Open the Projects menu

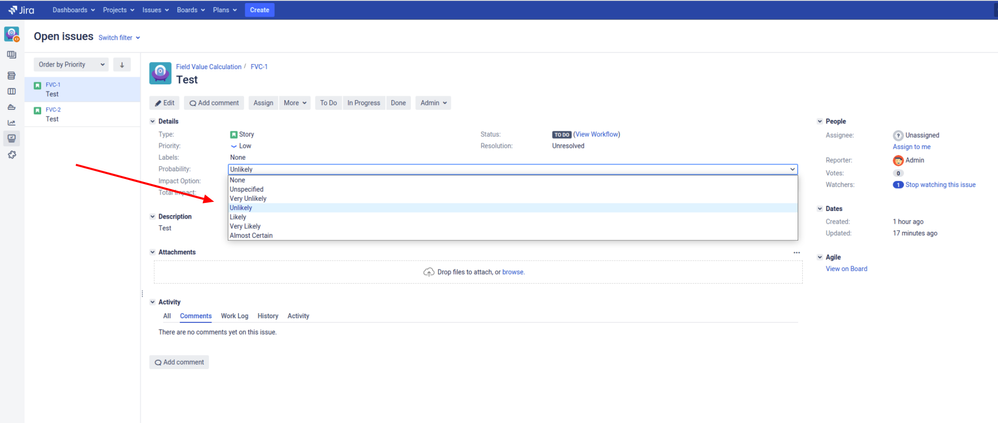point(119,10)
